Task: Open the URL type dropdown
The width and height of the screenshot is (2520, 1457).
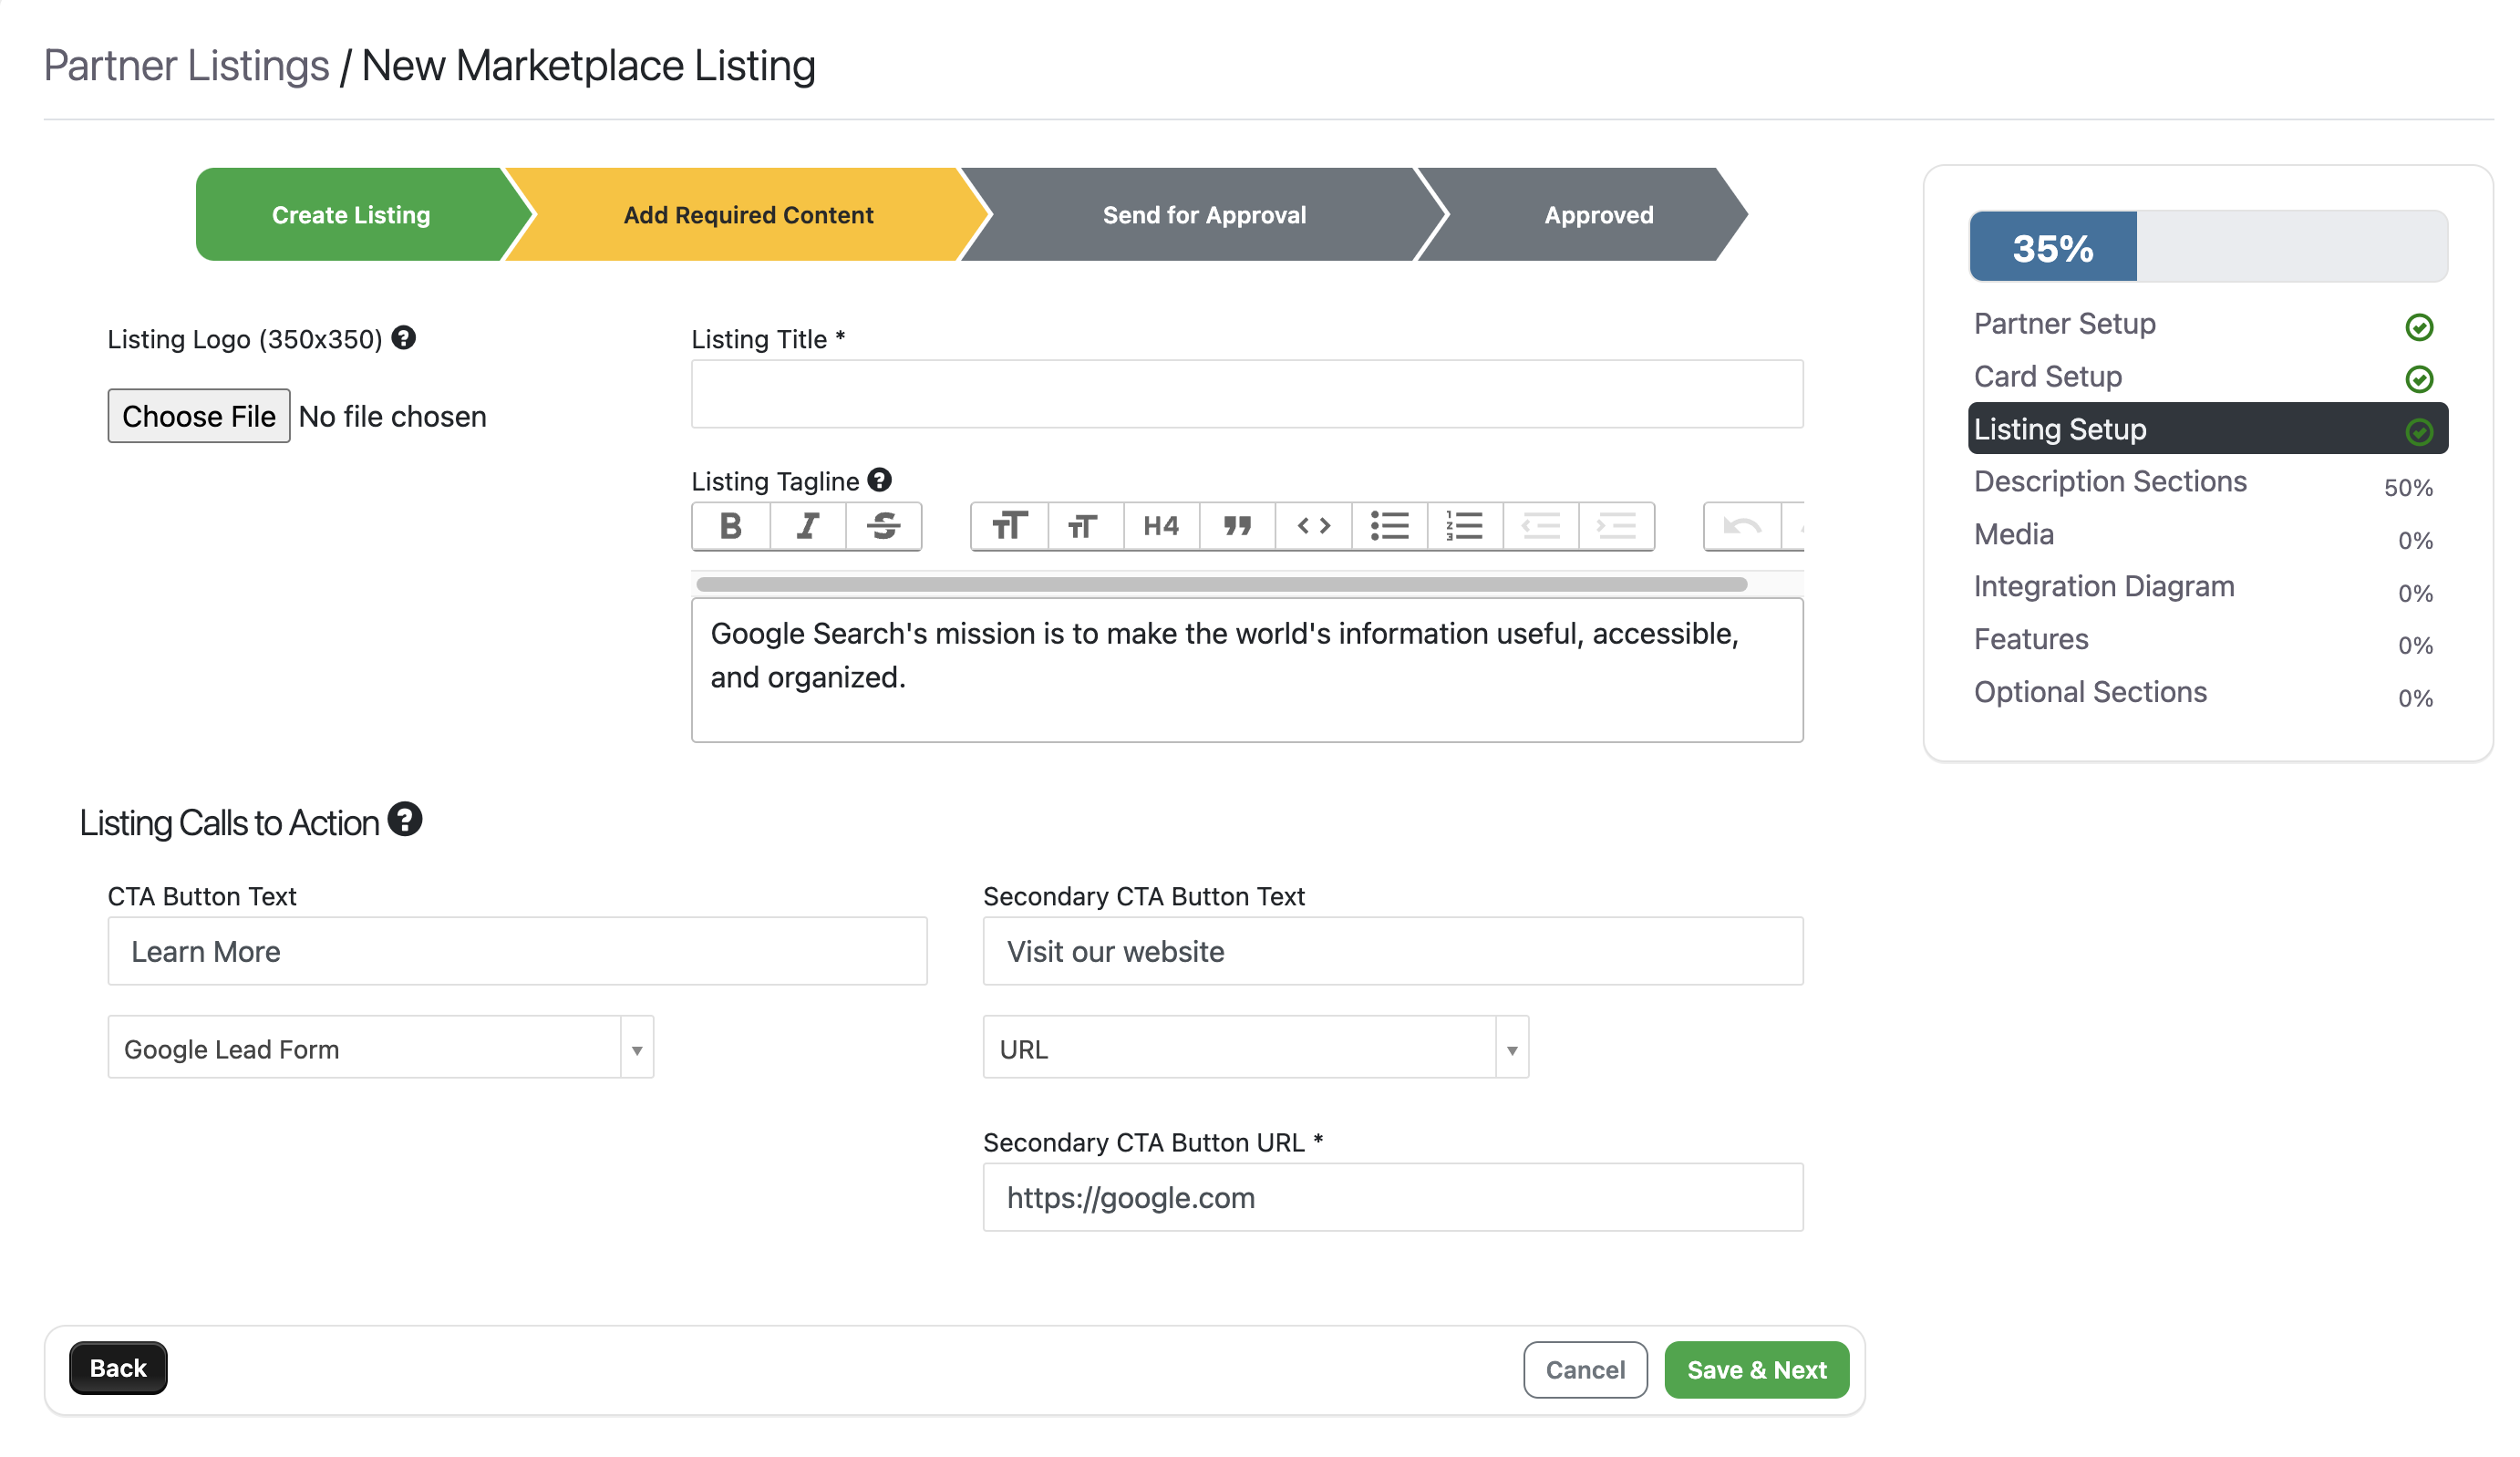Action: 1256,1047
